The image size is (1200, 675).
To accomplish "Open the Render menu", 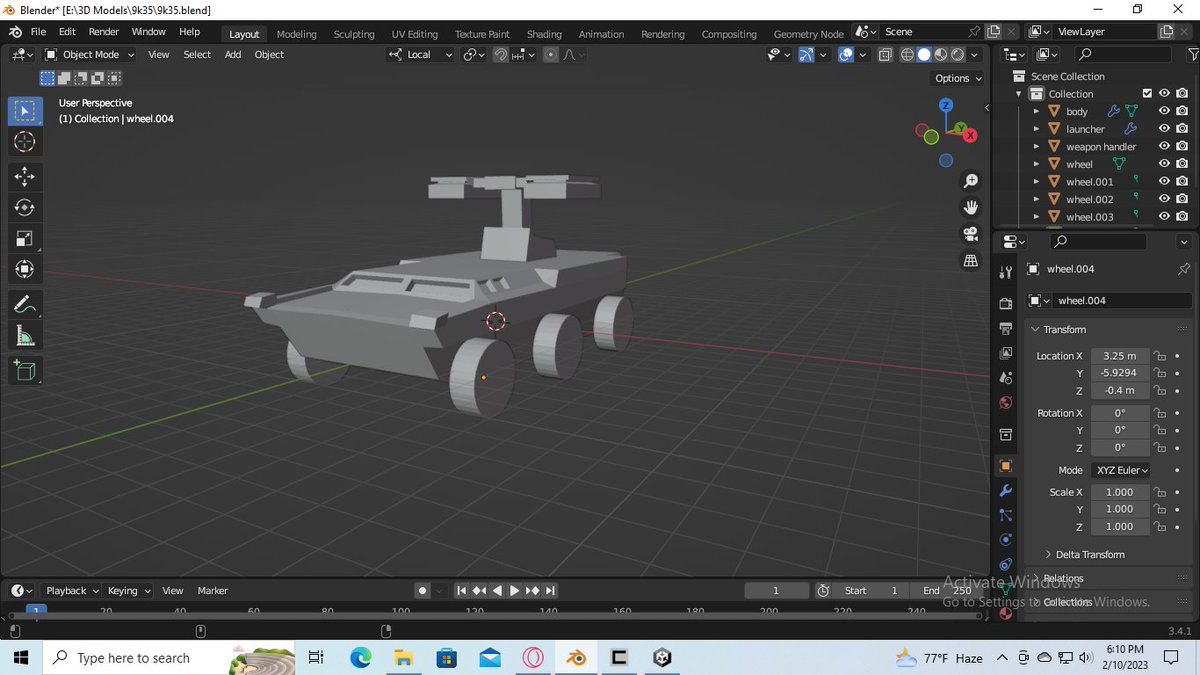I will [x=103, y=31].
